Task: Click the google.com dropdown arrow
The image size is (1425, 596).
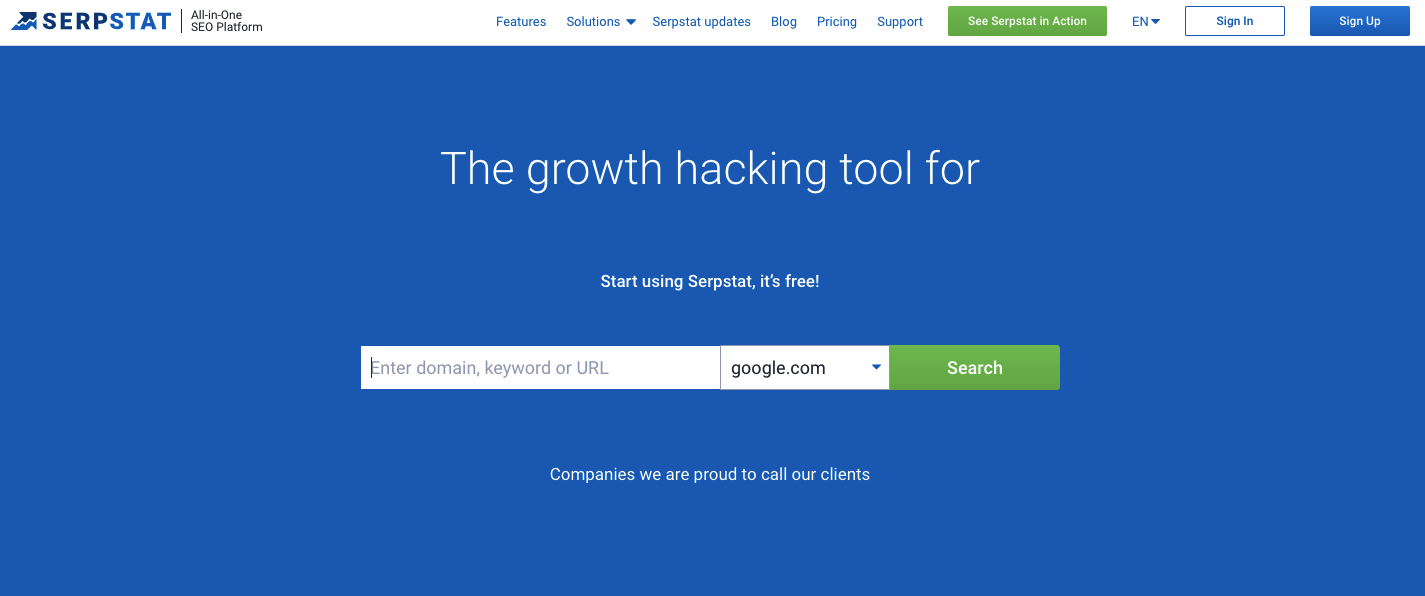Action: click(x=876, y=367)
